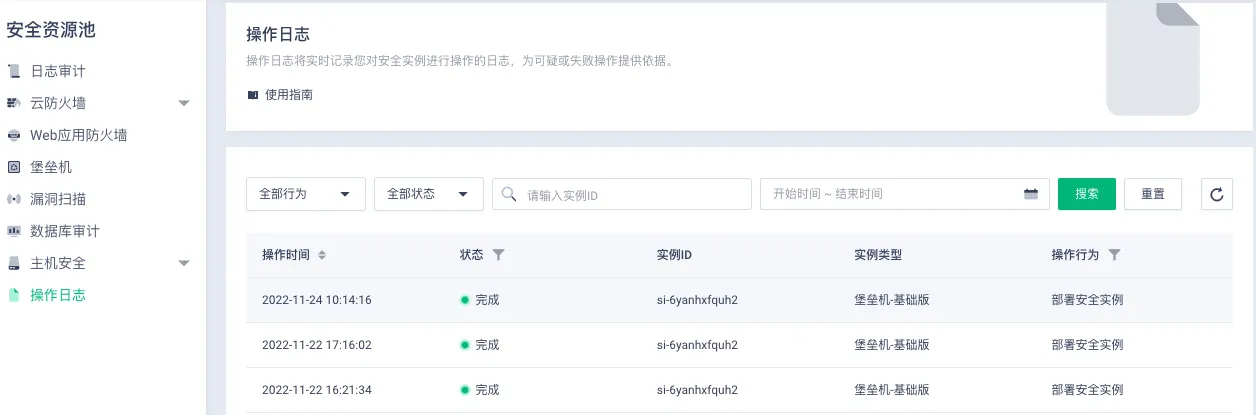Select 操作日志 in the sidebar
This screenshot has height=415, width=1256.
coord(58,295)
